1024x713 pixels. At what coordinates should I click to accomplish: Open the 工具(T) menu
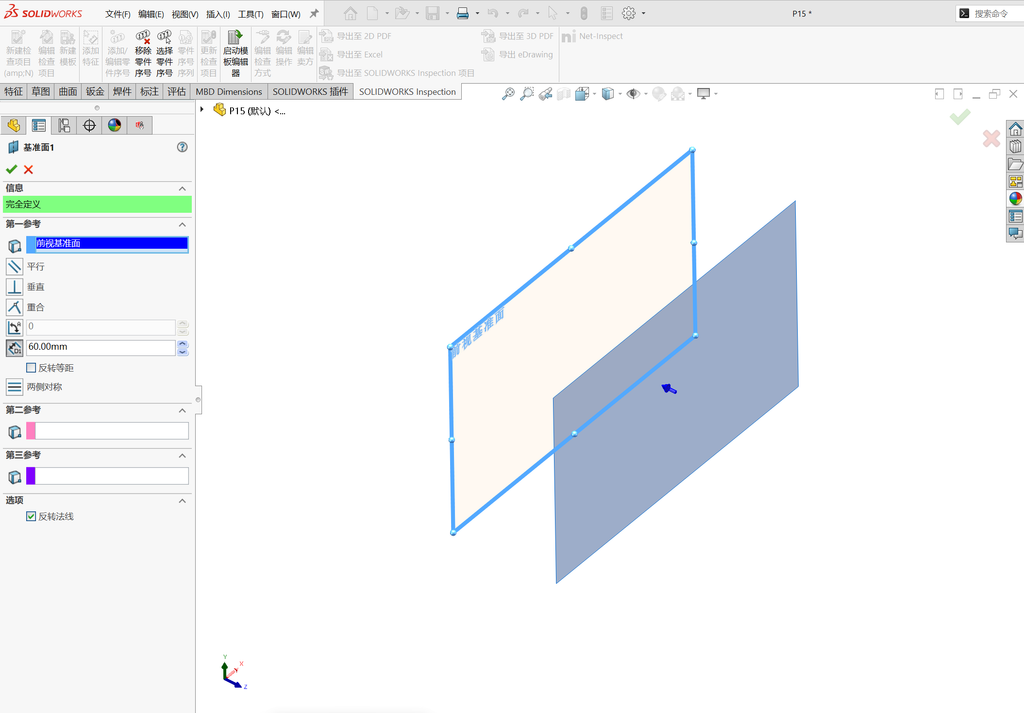[x=250, y=14]
